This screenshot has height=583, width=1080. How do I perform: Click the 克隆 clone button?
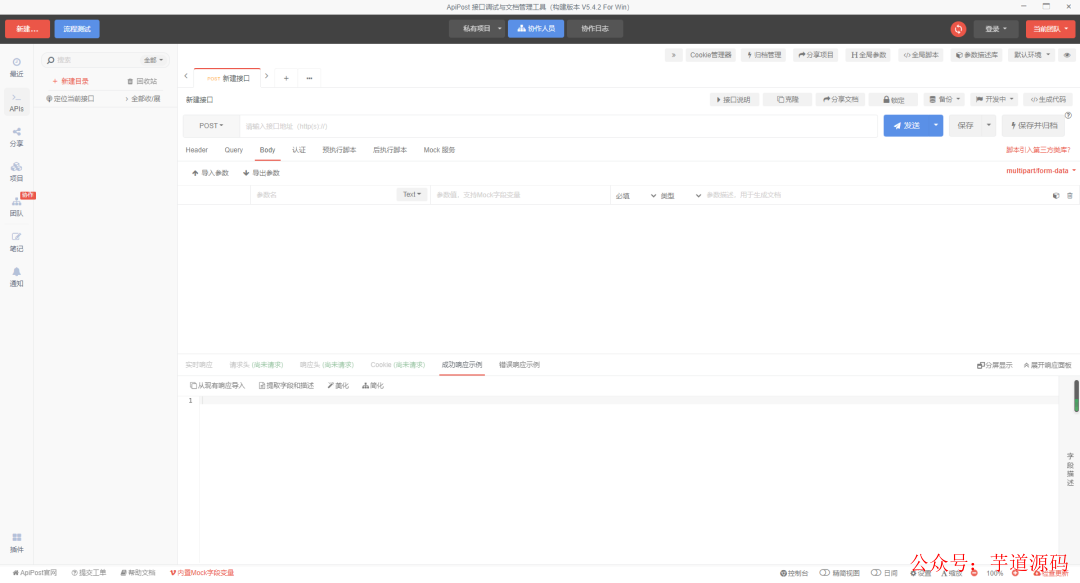pyautogui.click(x=787, y=99)
